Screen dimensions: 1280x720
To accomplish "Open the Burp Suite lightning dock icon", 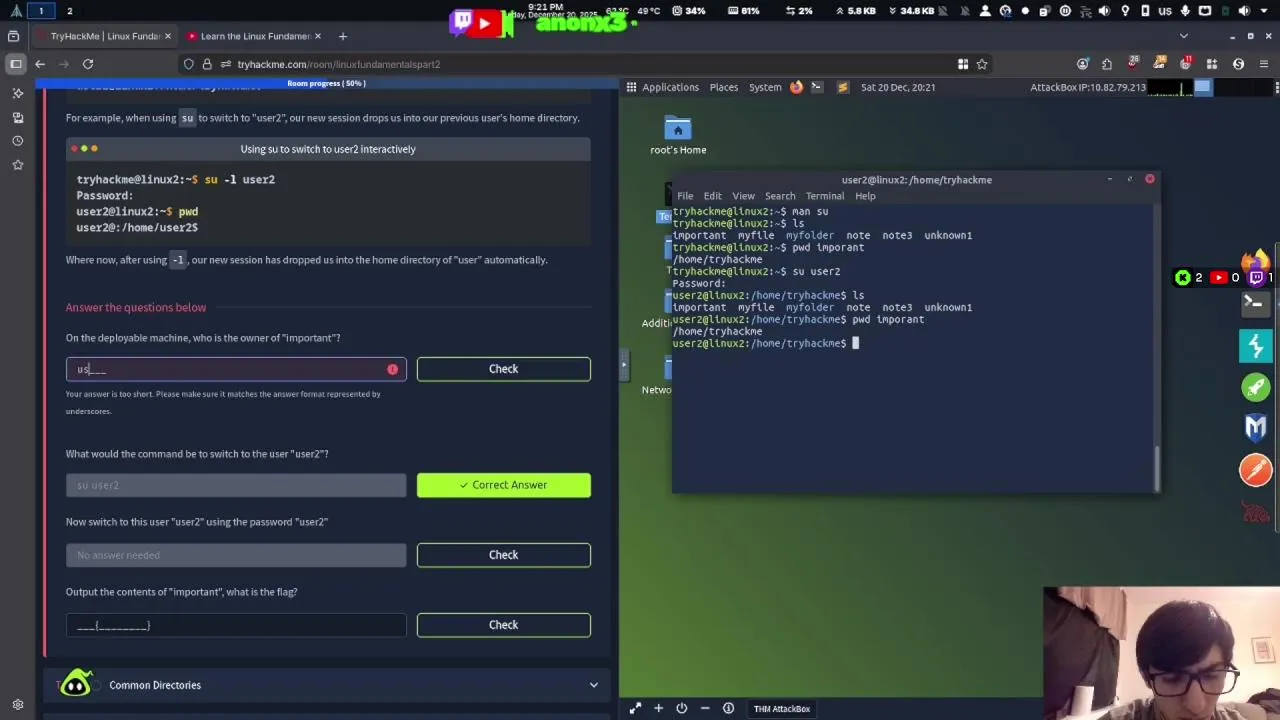I will pos(1256,346).
